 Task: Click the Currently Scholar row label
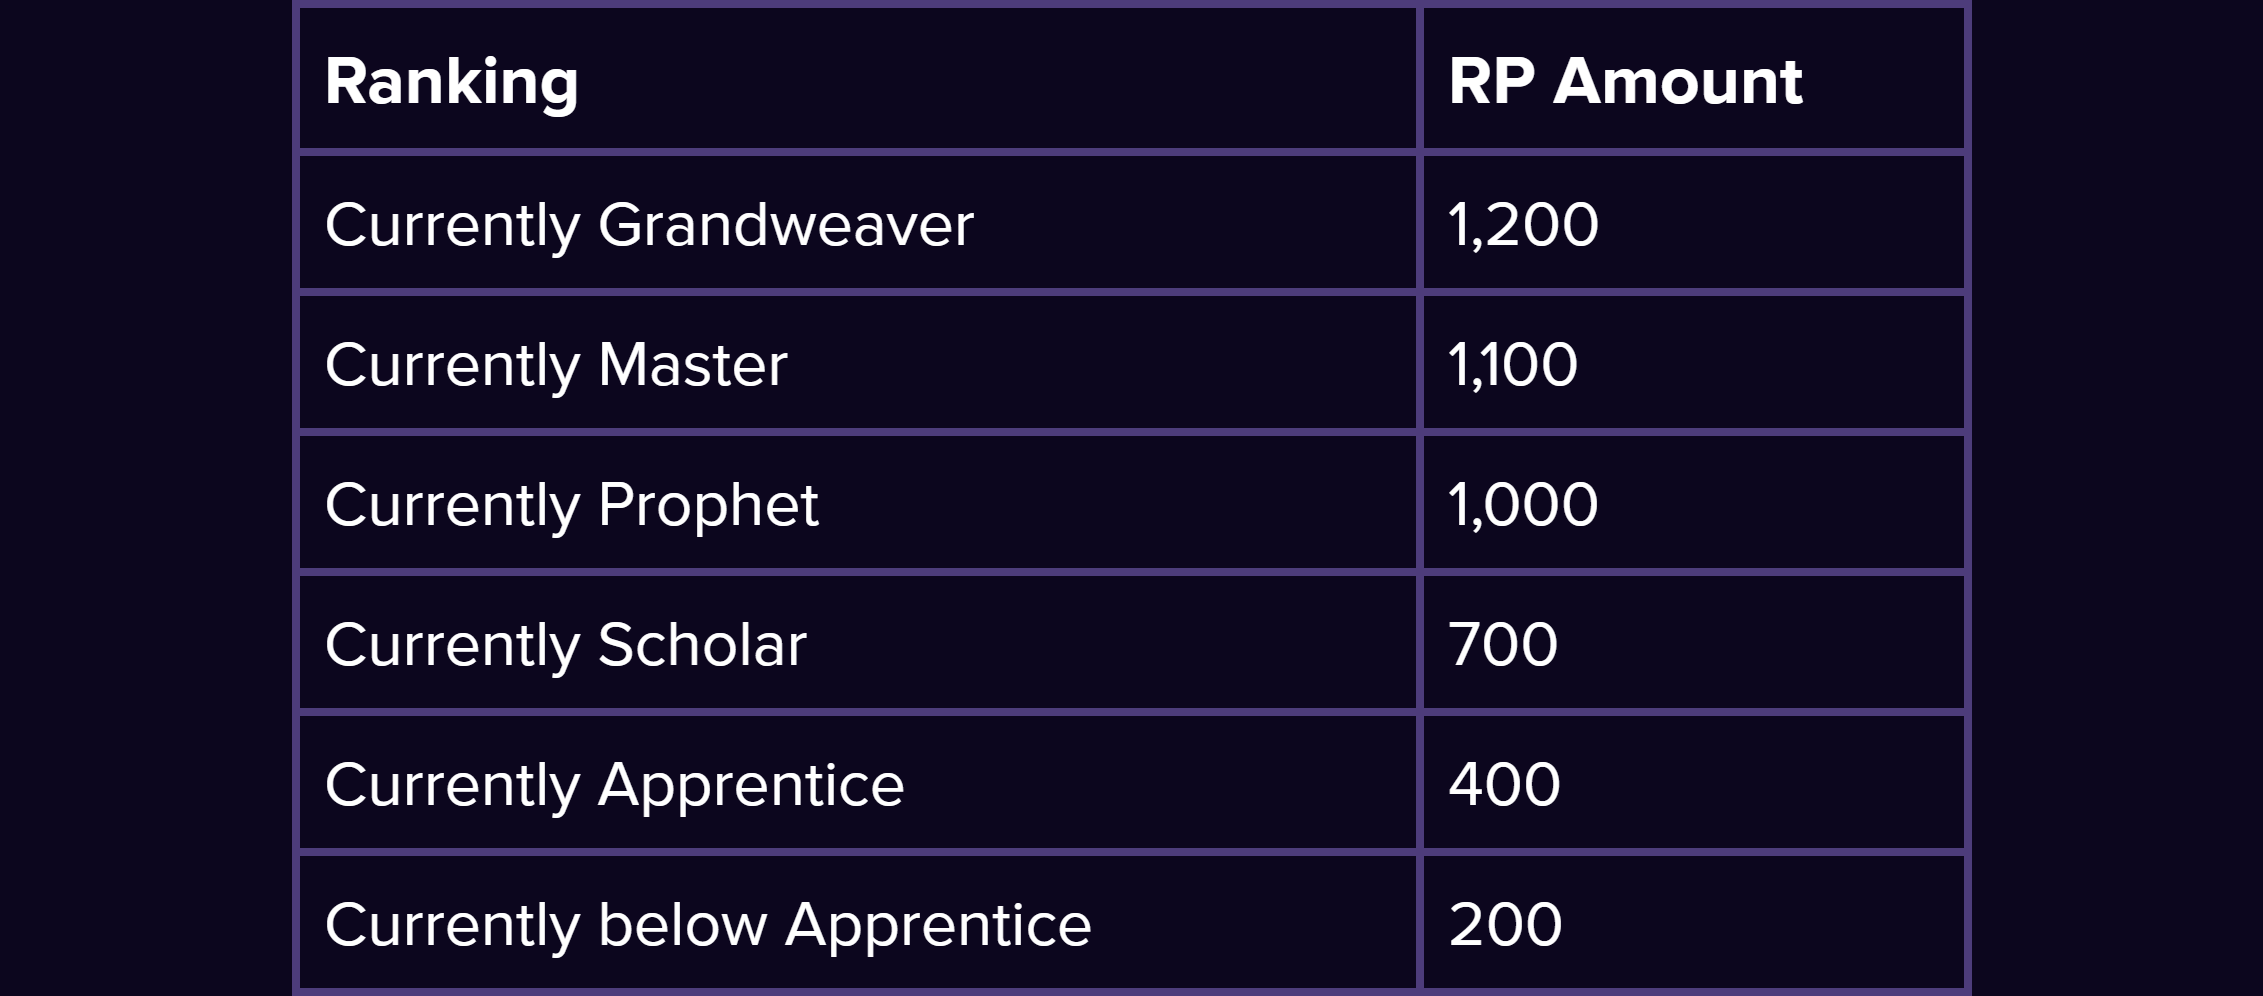565,645
